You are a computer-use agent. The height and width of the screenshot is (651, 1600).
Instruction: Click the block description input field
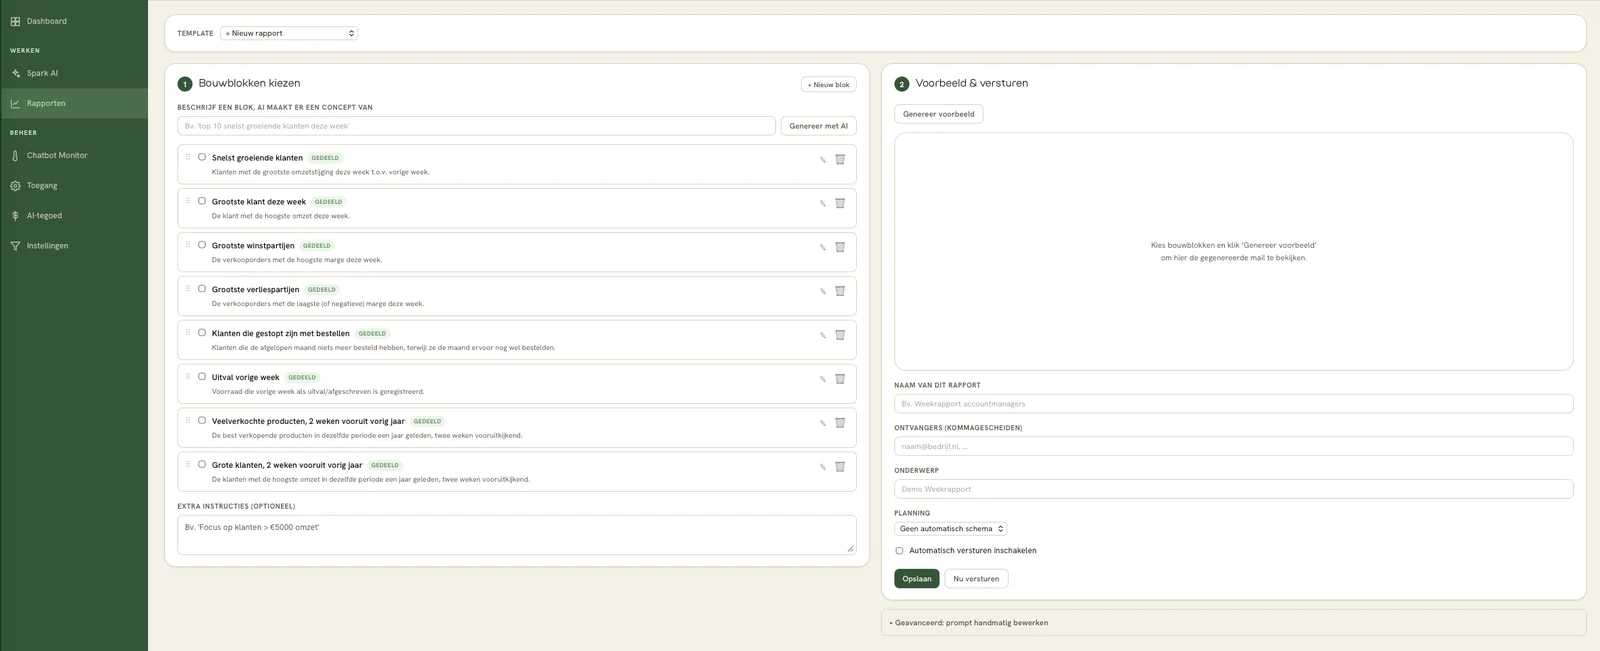click(476, 126)
